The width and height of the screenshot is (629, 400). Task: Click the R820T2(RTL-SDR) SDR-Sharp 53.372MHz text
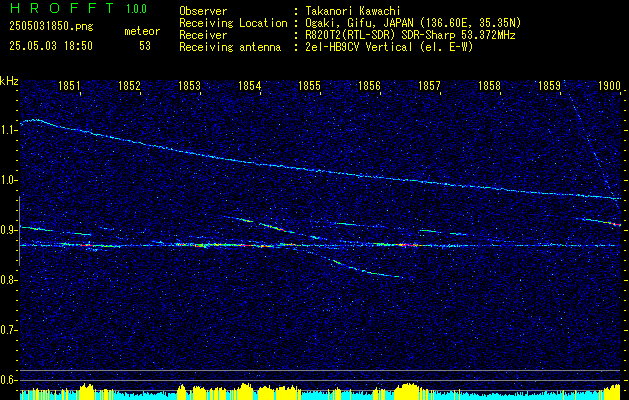click(410, 35)
